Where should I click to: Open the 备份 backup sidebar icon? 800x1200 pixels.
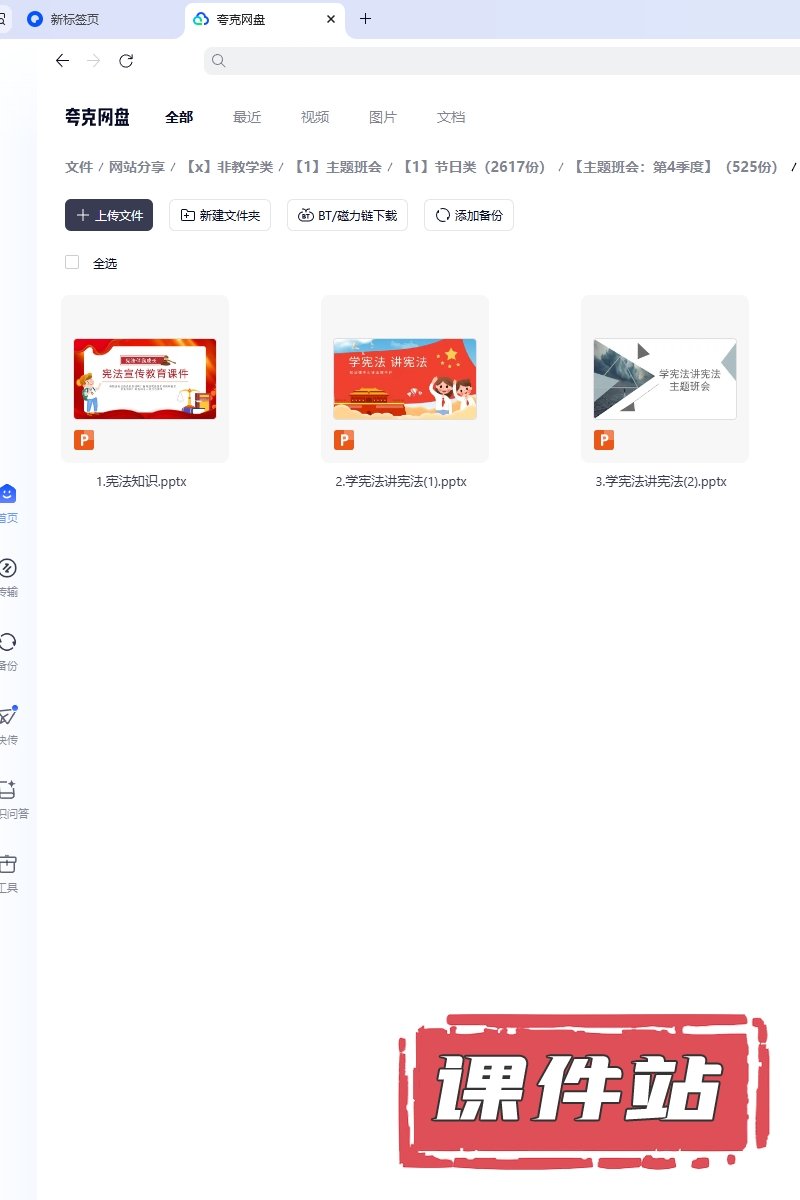click(x=8, y=642)
